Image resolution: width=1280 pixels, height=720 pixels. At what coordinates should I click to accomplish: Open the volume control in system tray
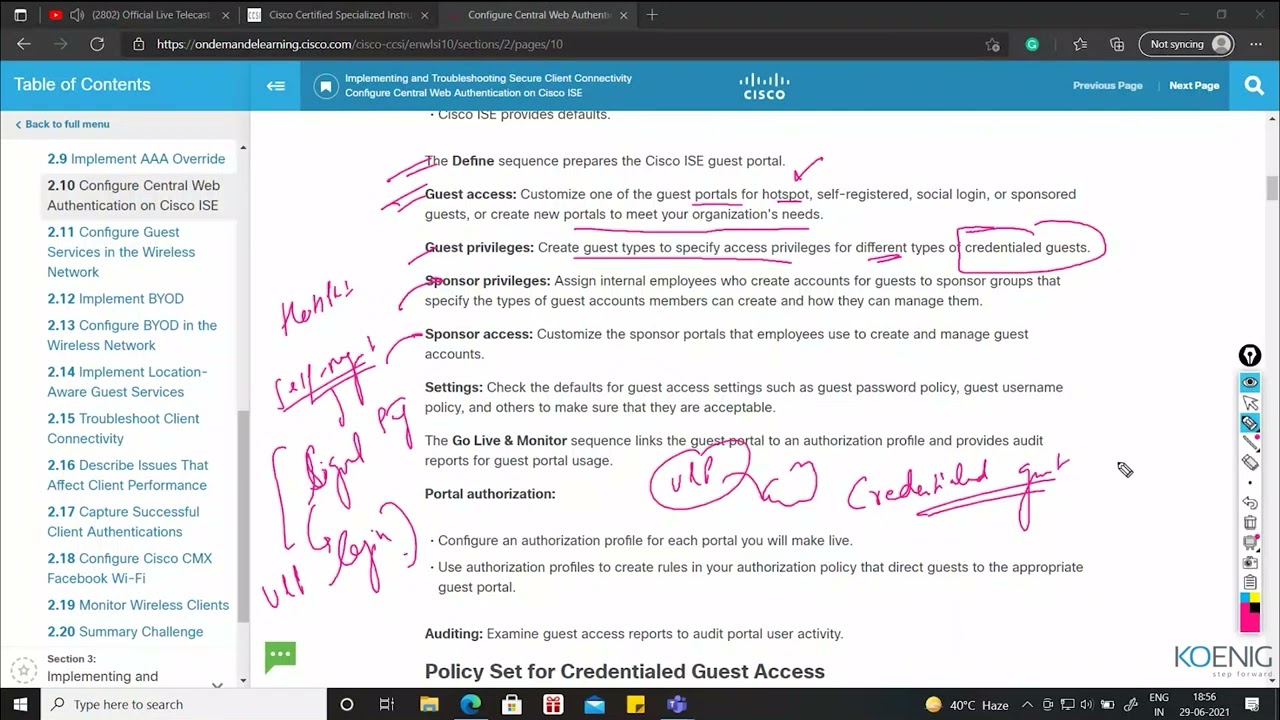pos(1089,705)
